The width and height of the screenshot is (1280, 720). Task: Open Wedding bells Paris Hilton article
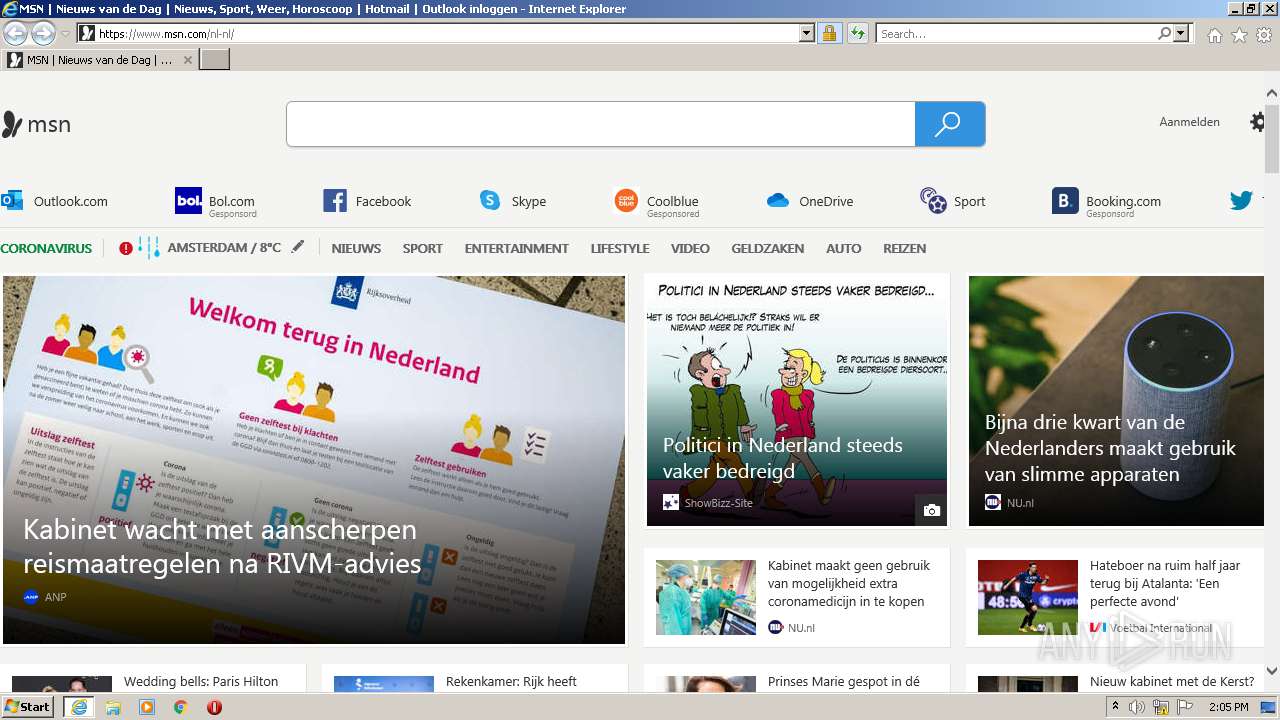[201, 681]
